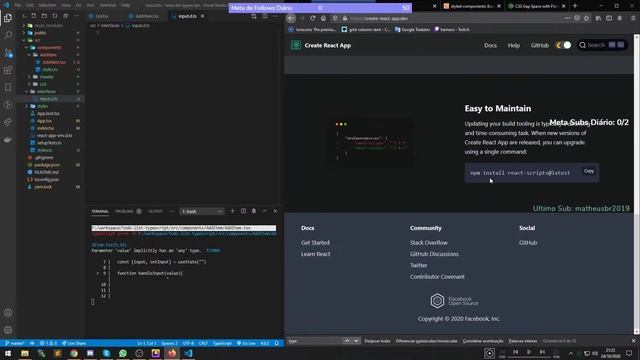The height and width of the screenshot is (360, 640).
Task: Toggle dark mode switch on website
Action: (564, 45)
